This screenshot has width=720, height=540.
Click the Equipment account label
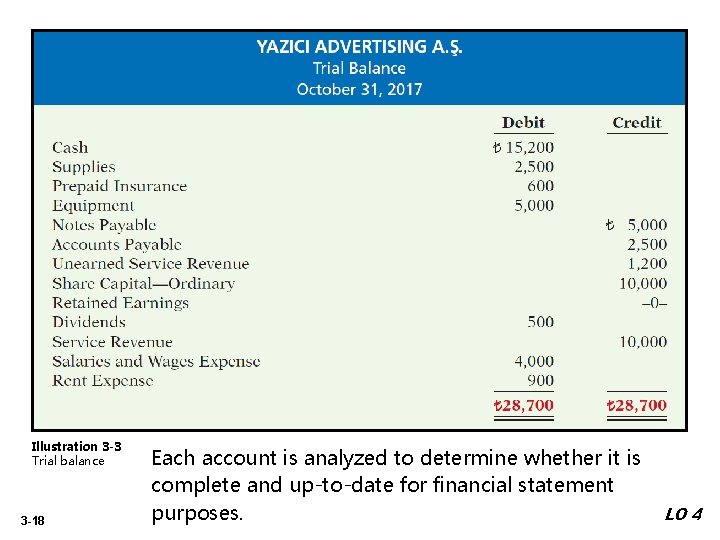93,205
